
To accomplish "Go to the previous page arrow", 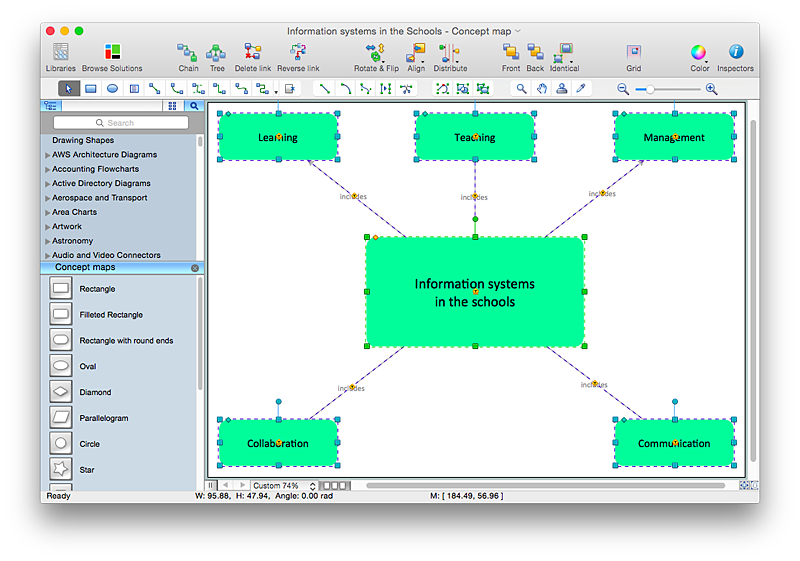I will coord(226,486).
